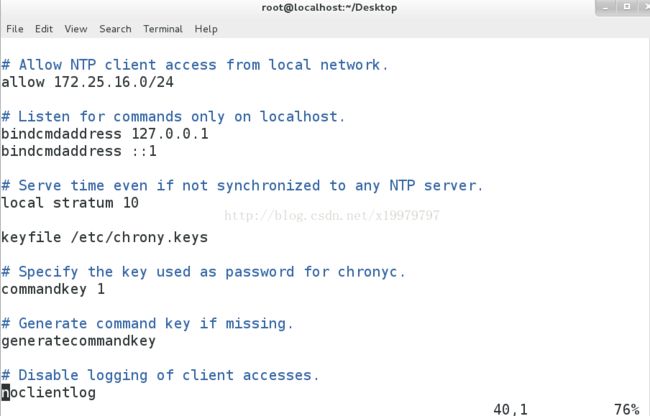
Task: Open the Edit menu
Action: tap(44, 29)
